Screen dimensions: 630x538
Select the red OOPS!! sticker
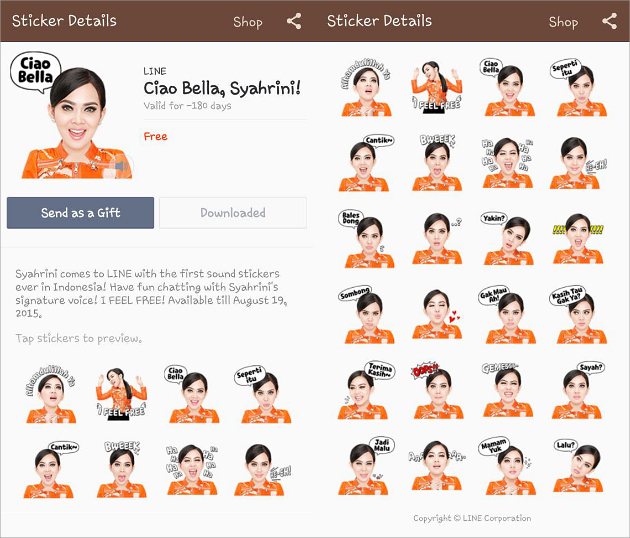pyautogui.click(x=437, y=390)
